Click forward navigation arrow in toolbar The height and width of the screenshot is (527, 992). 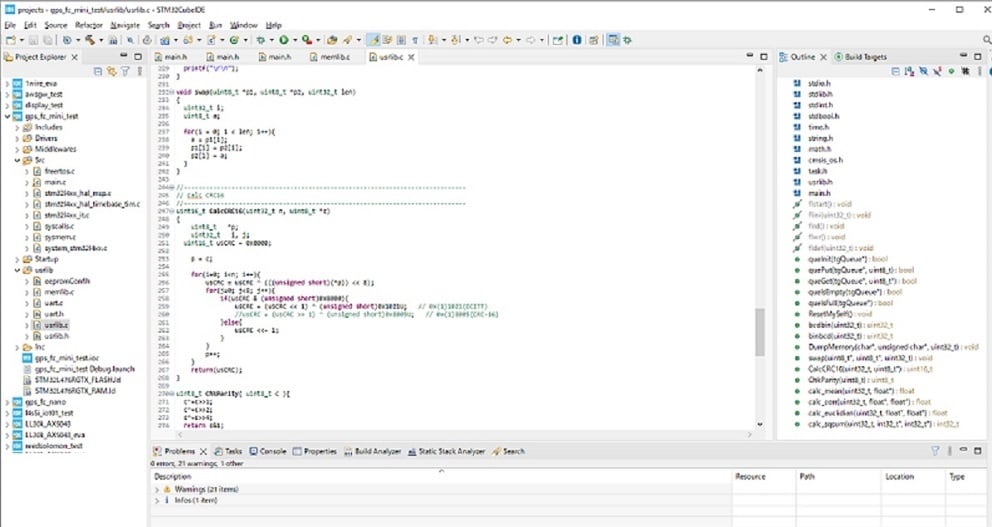531,40
